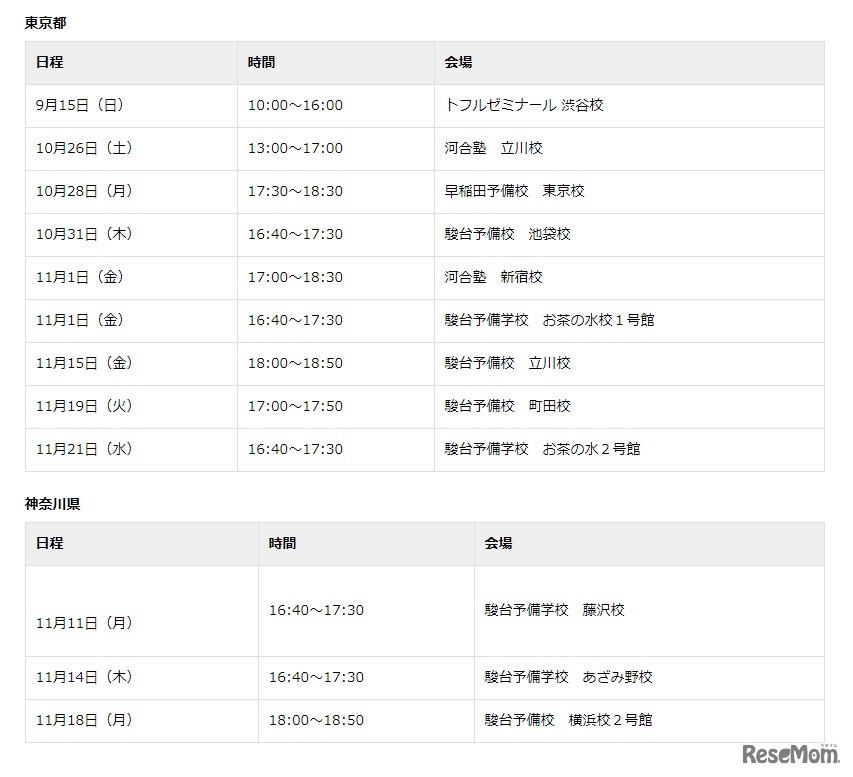Select venue 駿台予備校 町田校
Screen dimensions: 853x777
tap(507, 406)
